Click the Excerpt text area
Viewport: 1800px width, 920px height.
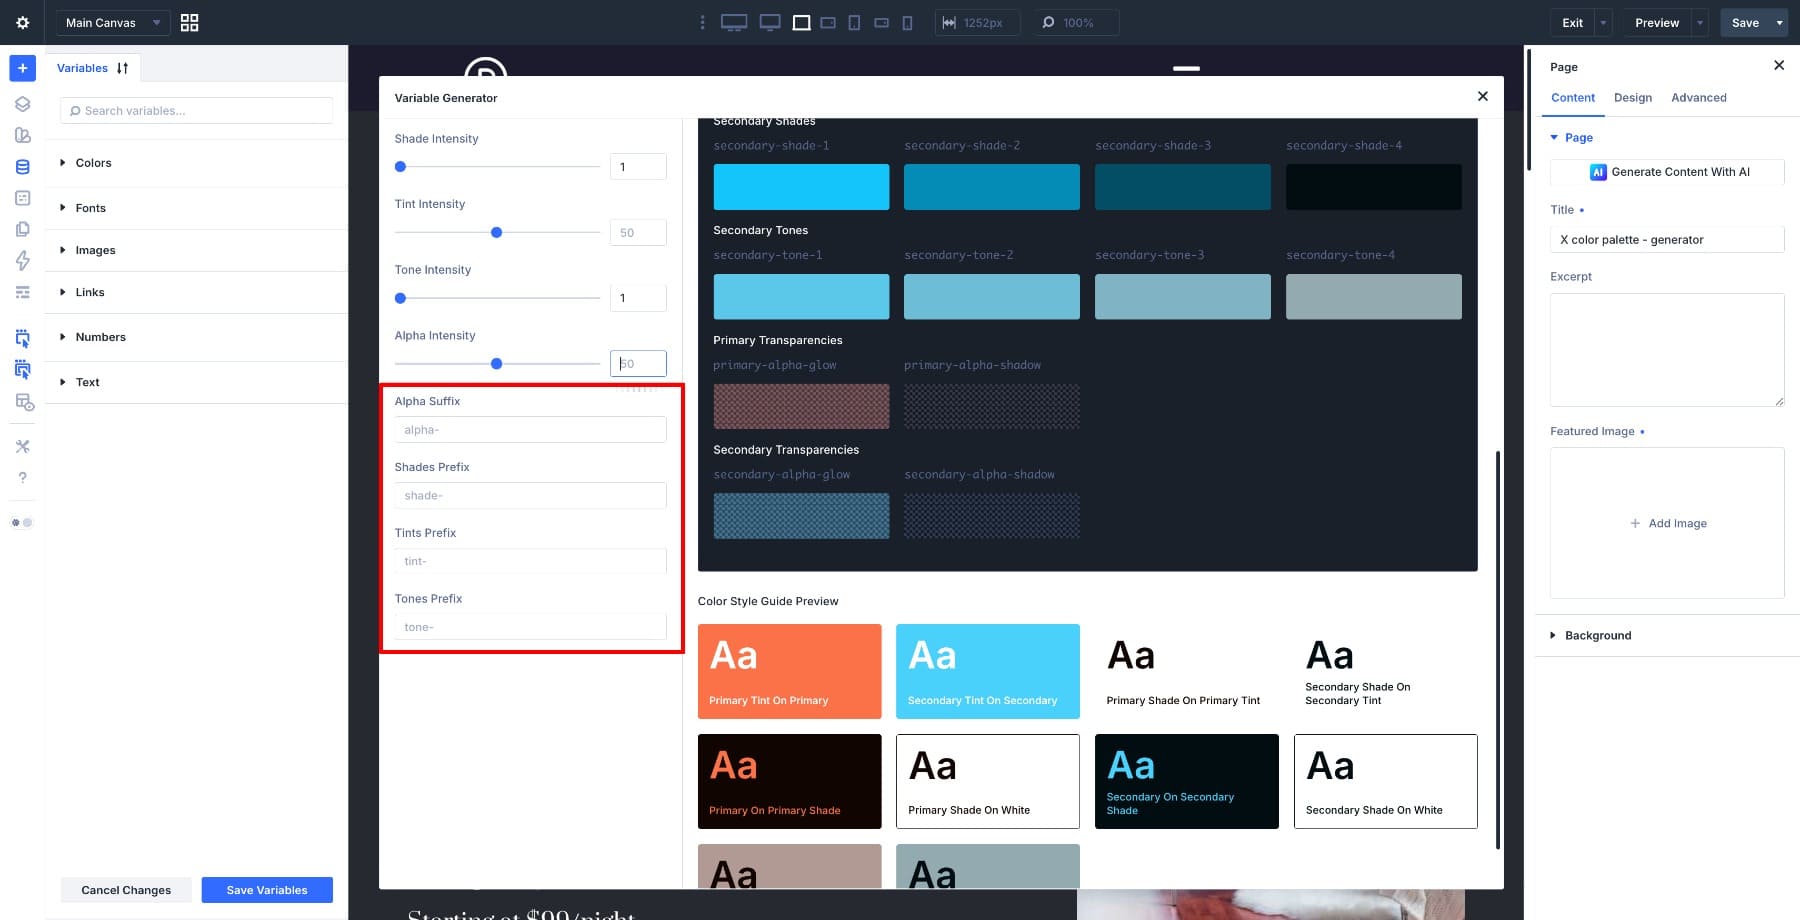tap(1667, 350)
